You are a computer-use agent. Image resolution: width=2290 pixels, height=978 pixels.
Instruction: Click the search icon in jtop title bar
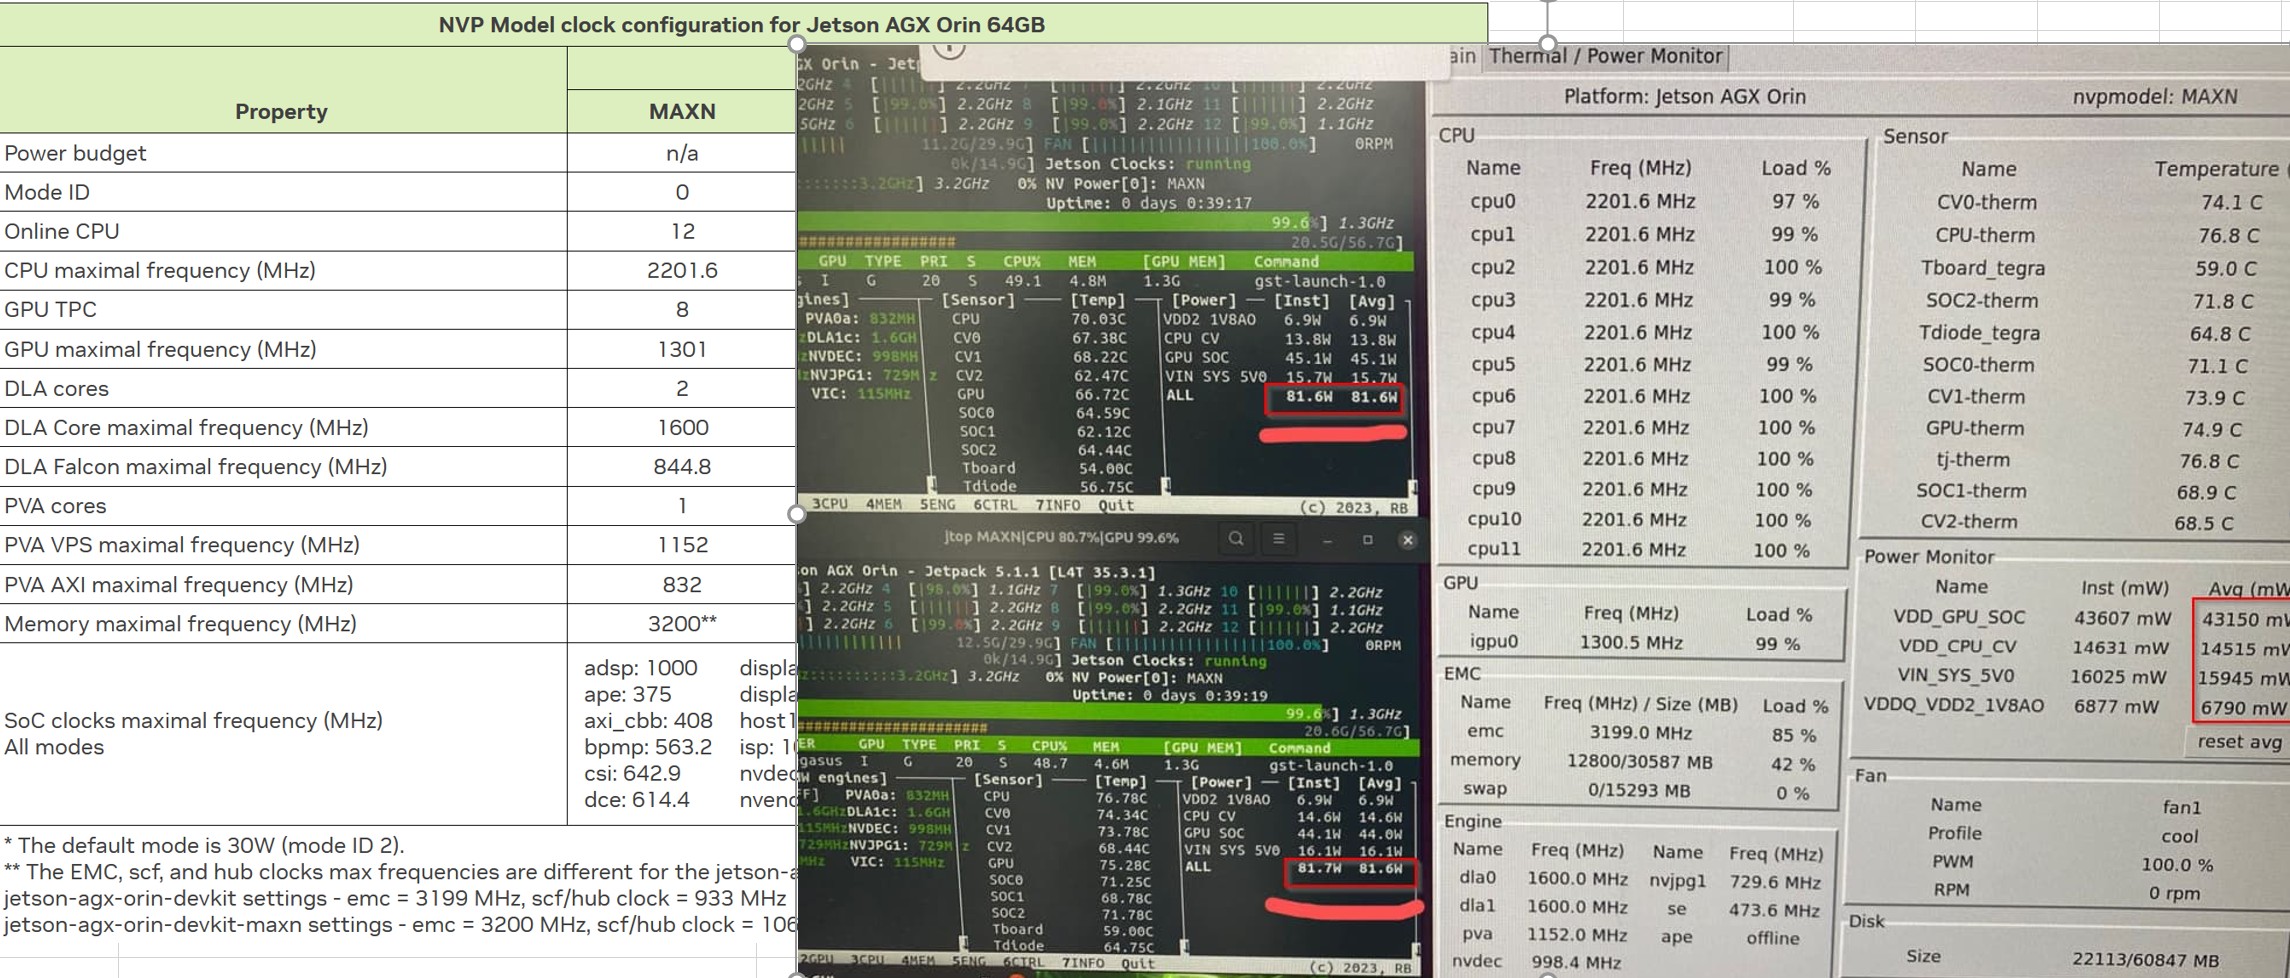(1236, 539)
